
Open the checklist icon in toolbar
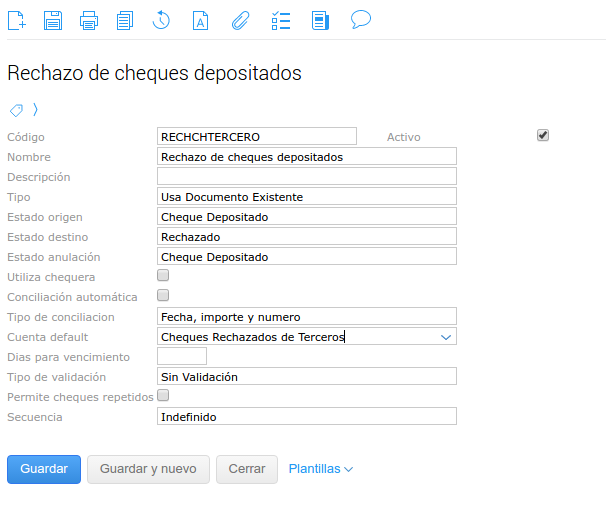coord(280,19)
